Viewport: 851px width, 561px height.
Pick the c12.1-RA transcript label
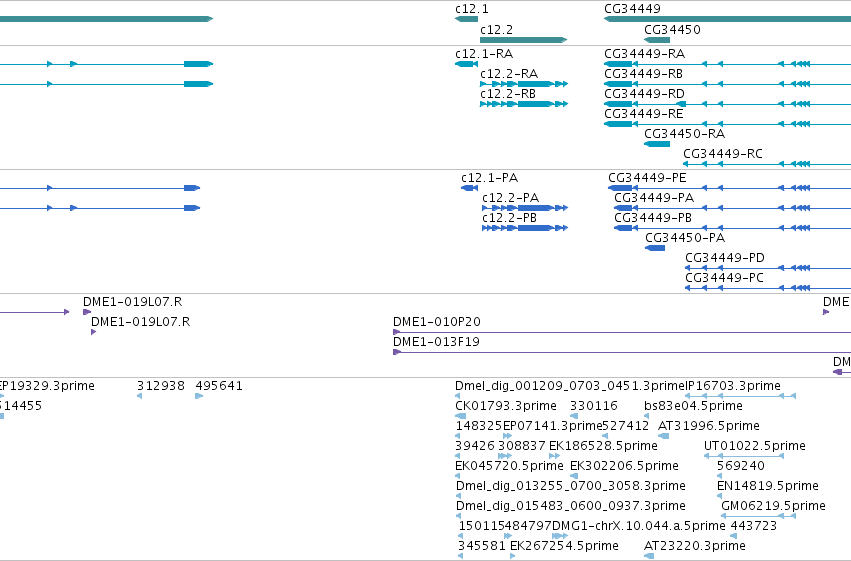click(484, 54)
